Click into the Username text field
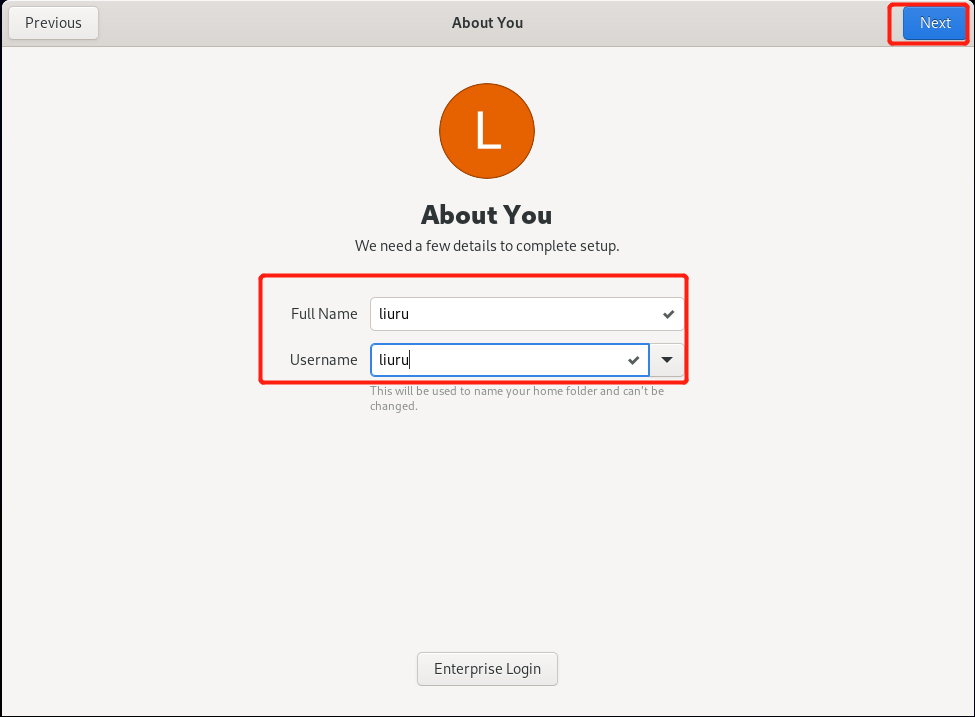Viewport: 975px width, 717px height. click(x=509, y=360)
